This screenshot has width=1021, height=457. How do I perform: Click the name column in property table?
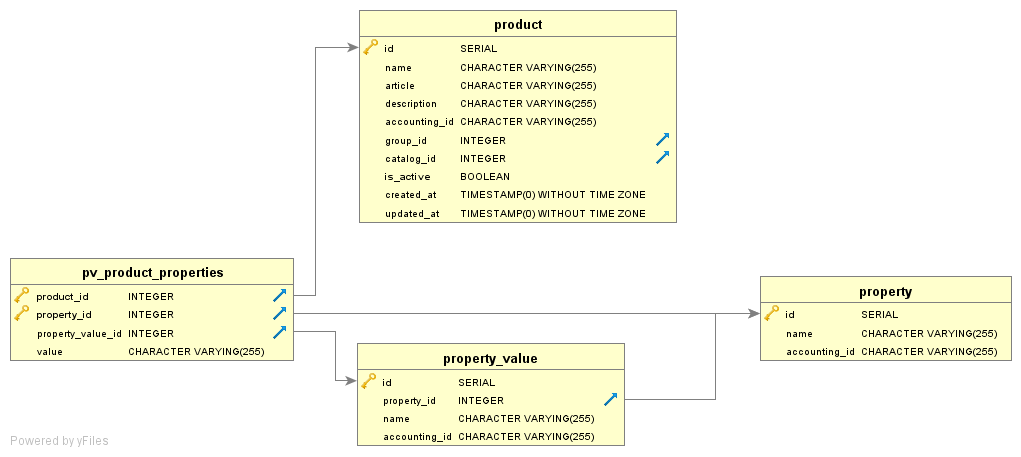(x=800, y=334)
